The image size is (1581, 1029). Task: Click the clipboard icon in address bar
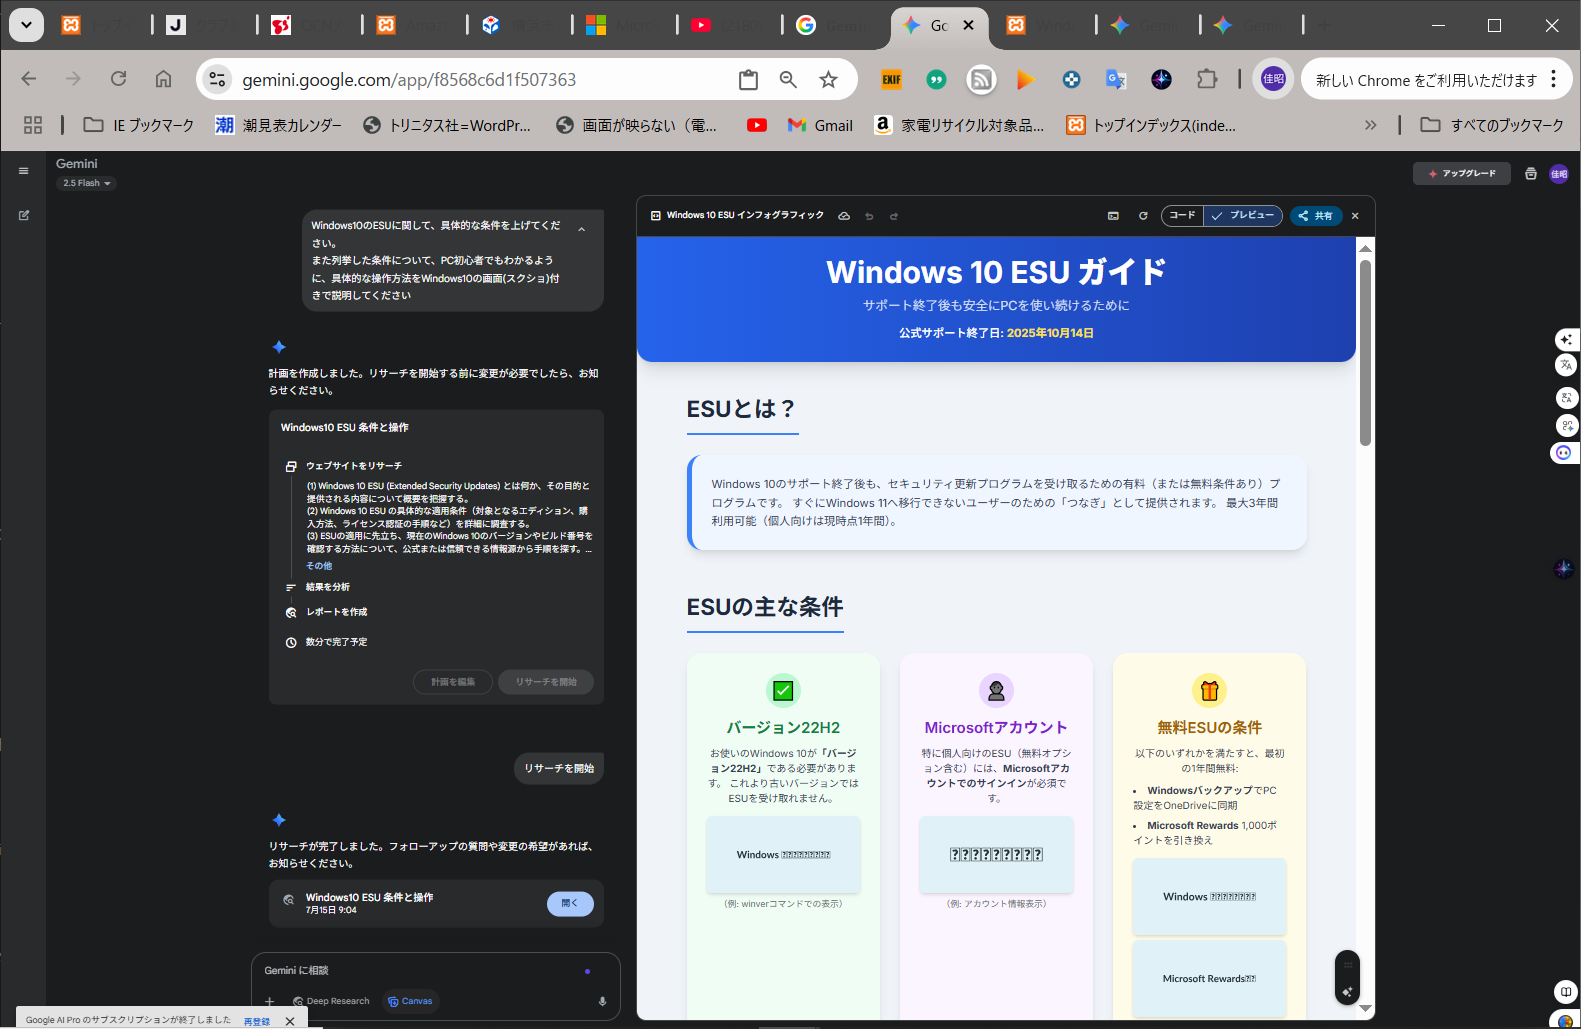tap(748, 80)
